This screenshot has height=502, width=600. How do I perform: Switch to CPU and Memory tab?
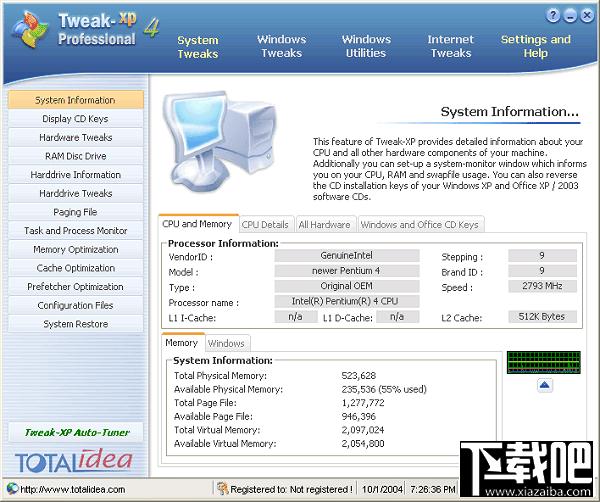click(197, 224)
